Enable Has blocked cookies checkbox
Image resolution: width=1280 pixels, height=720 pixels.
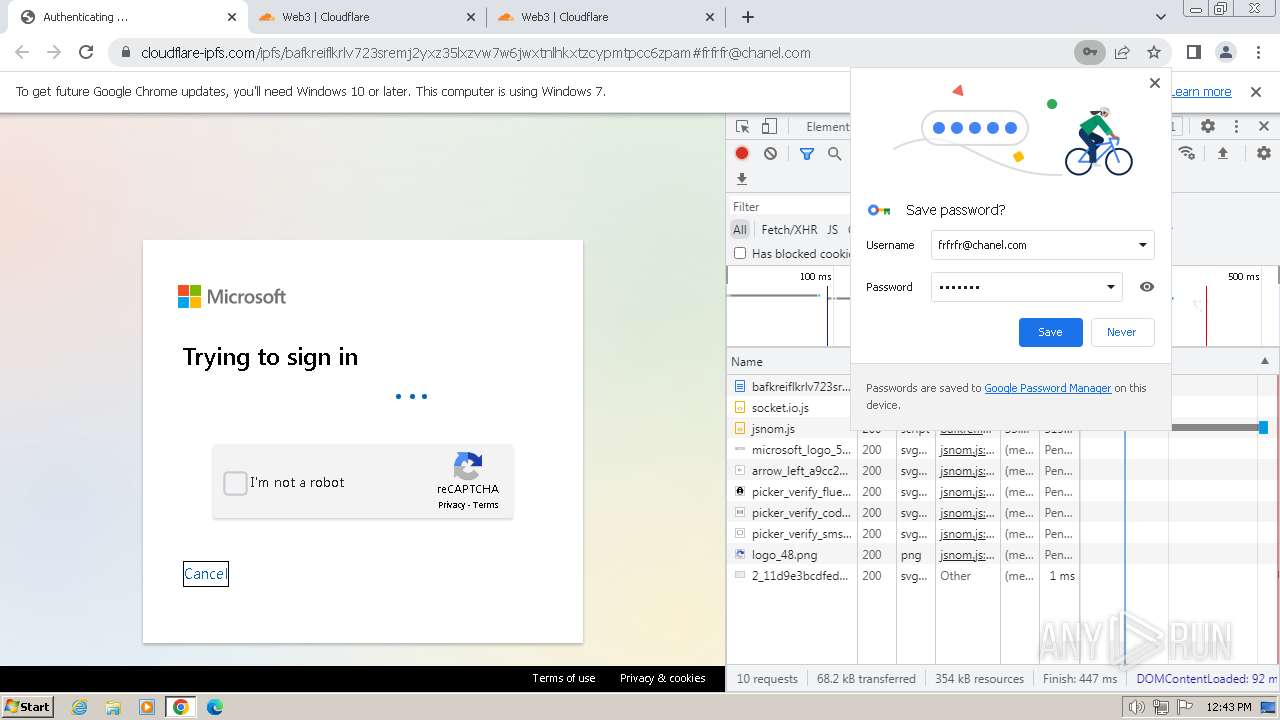pyautogui.click(x=740, y=253)
